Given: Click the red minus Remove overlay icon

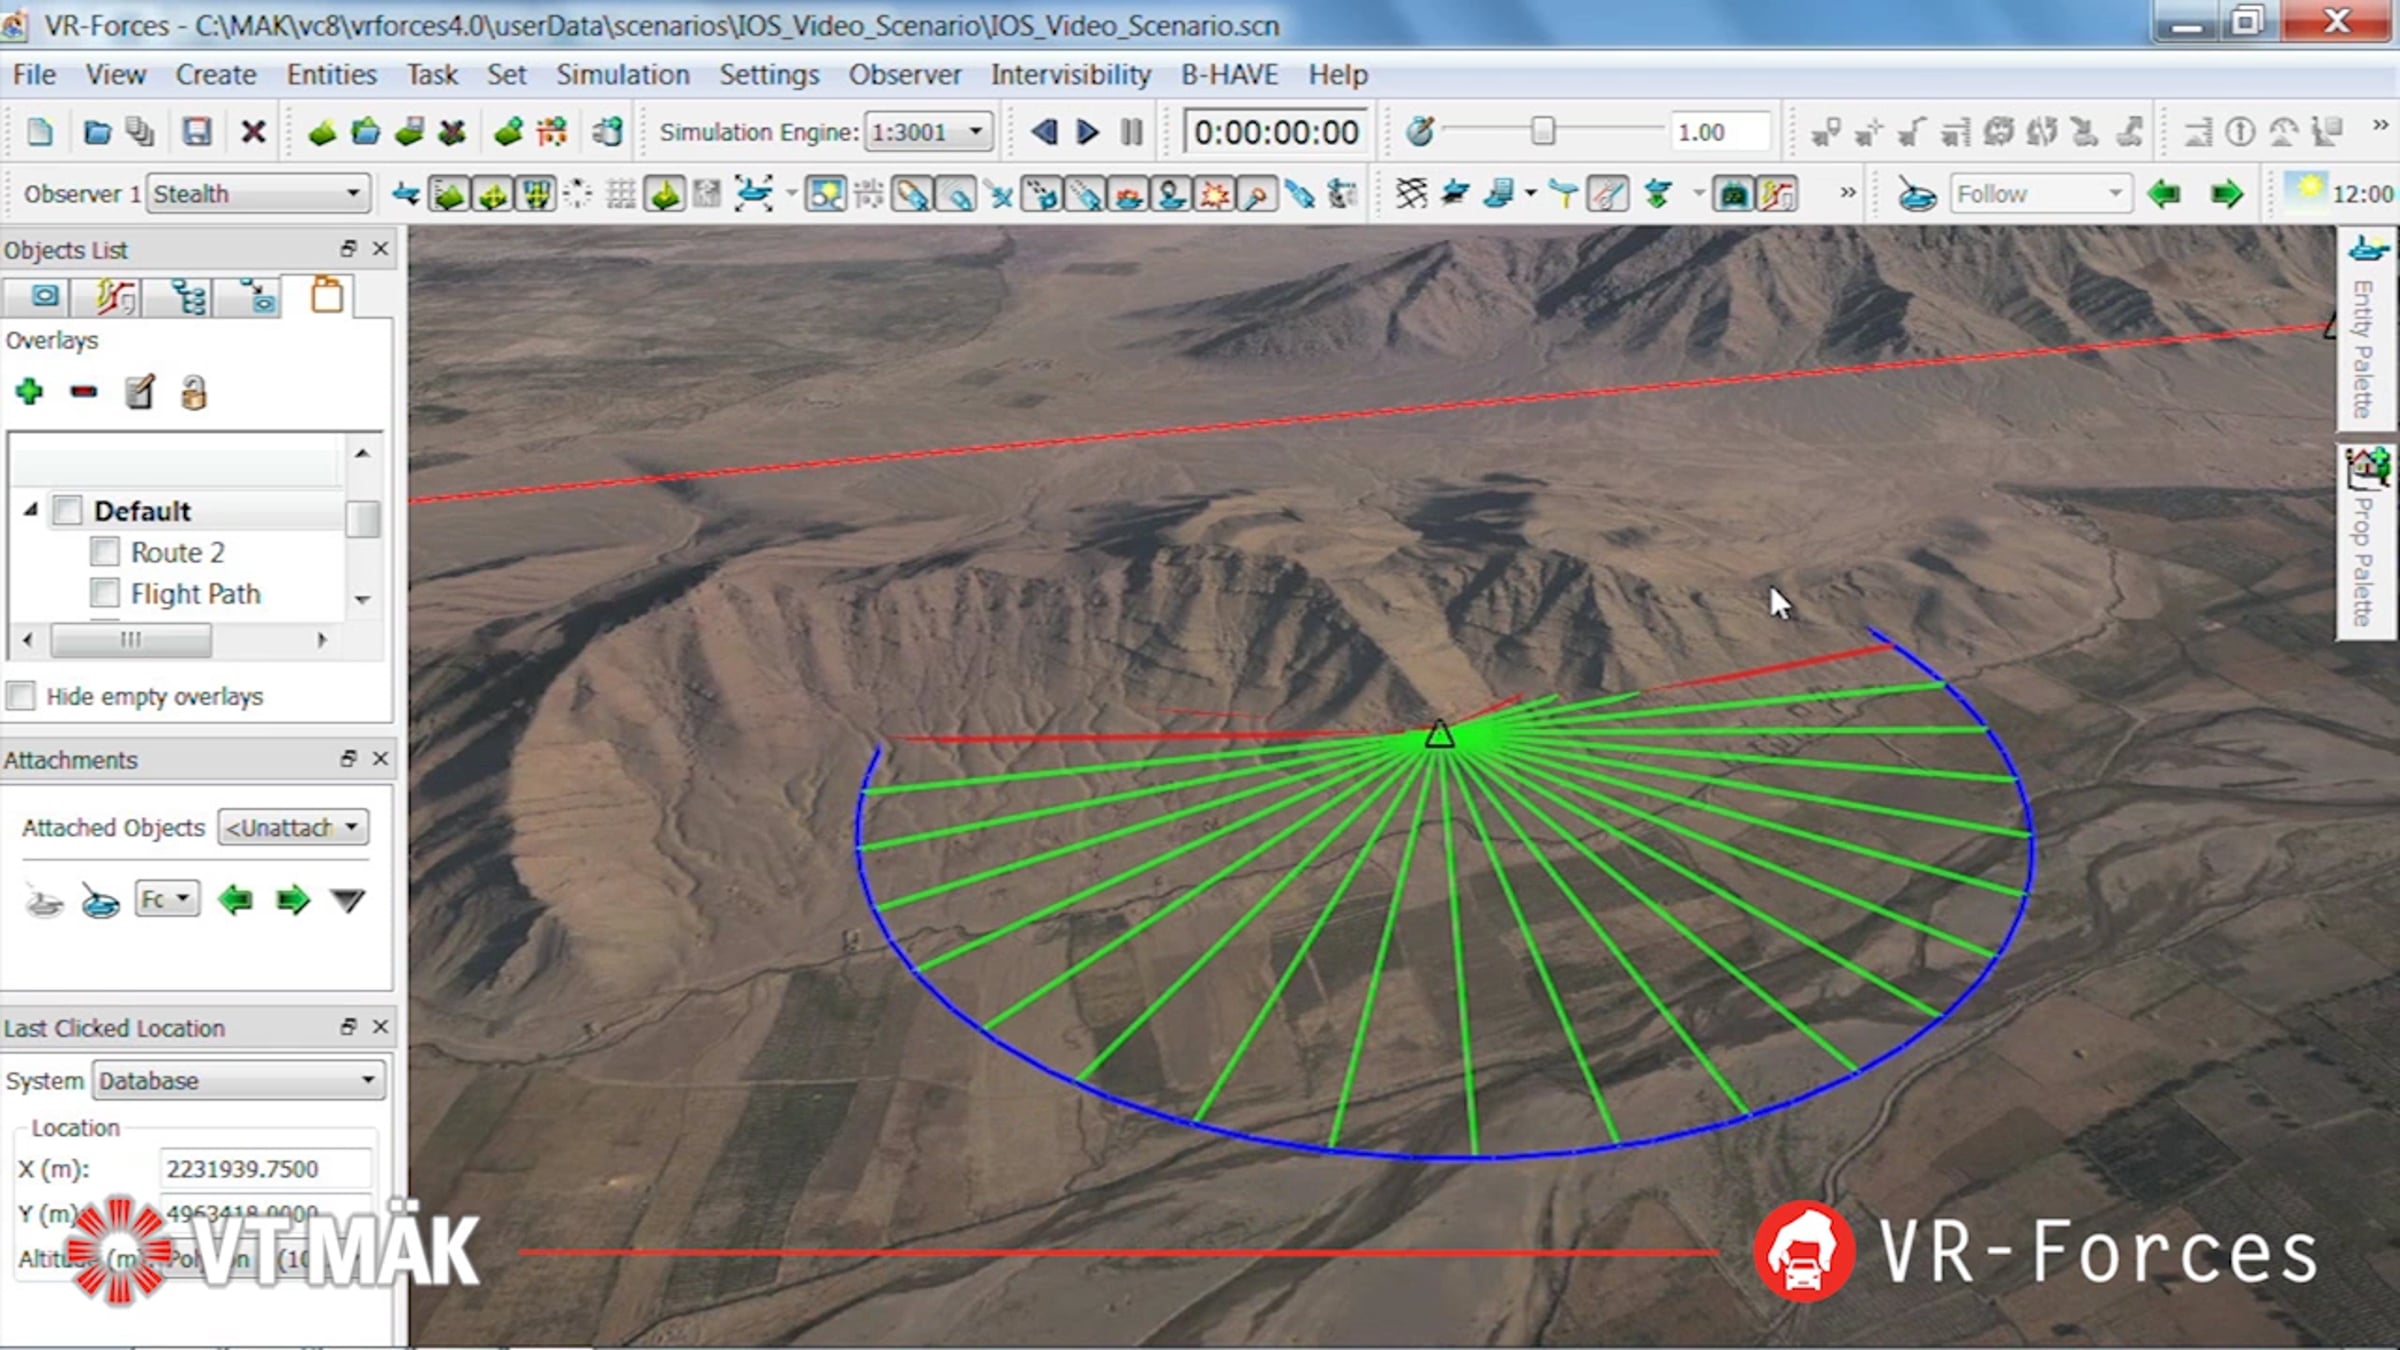Looking at the screenshot, I should pyautogui.click(x=84, y=391).
